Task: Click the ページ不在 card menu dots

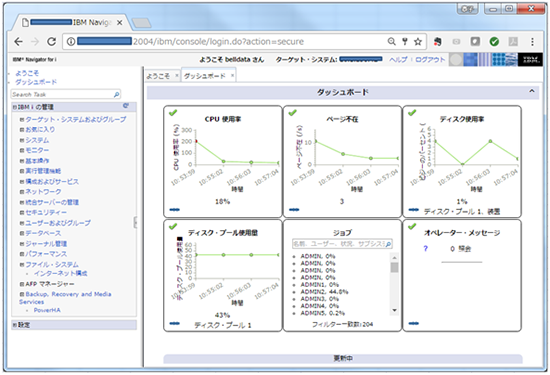Action: coord(294,210)
